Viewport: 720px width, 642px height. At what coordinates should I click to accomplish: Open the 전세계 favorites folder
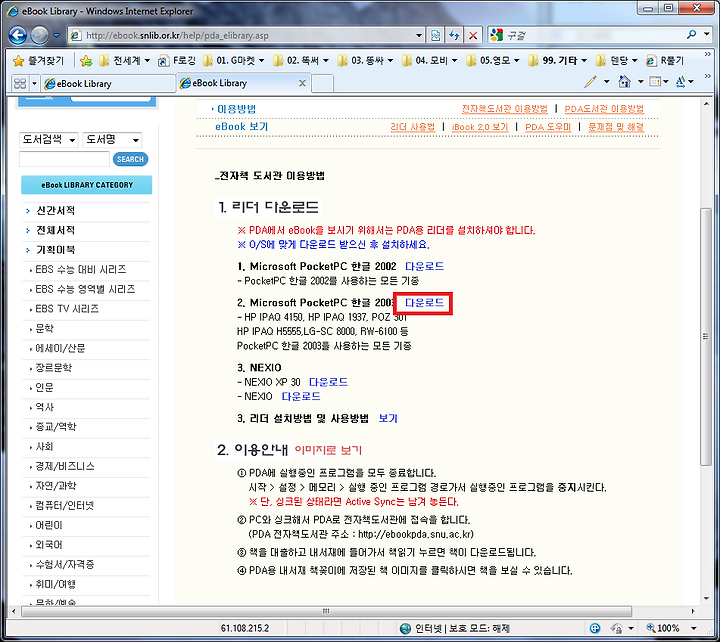(124, 61)
